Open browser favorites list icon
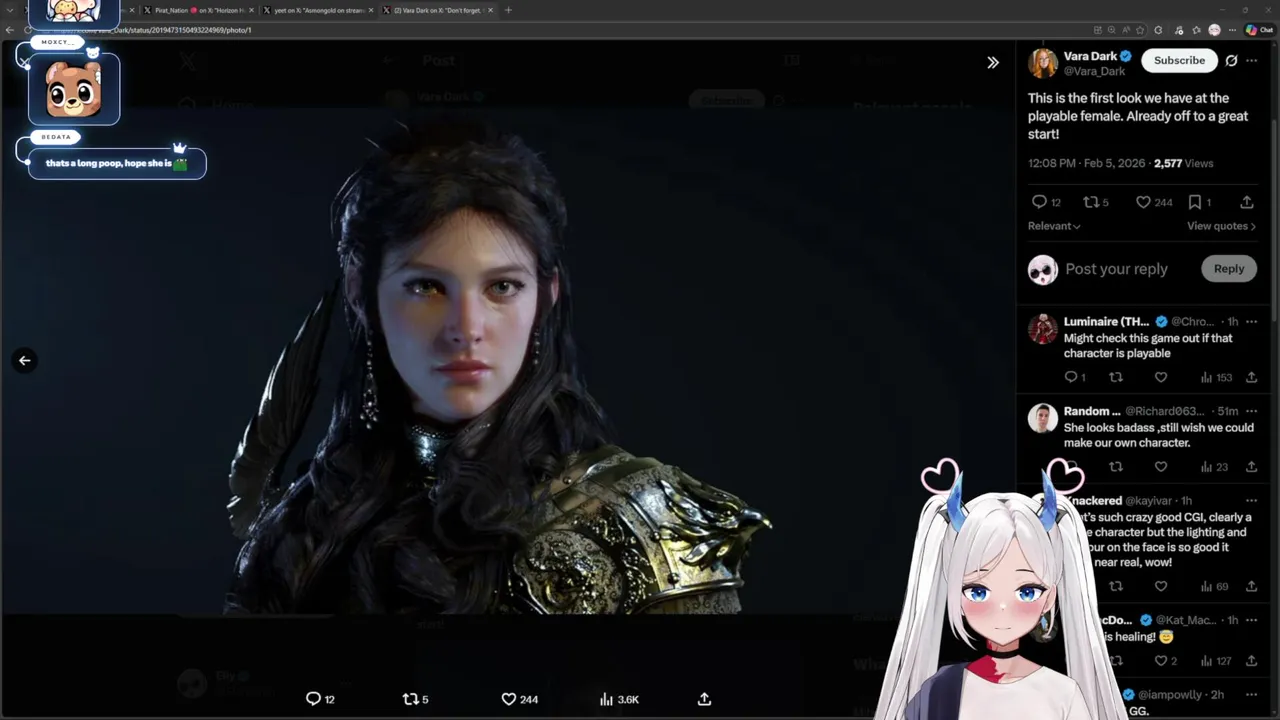Image resolution: width=1280 pixels, height=720 pixels. pyautogui.click(x=1196, y=30)
